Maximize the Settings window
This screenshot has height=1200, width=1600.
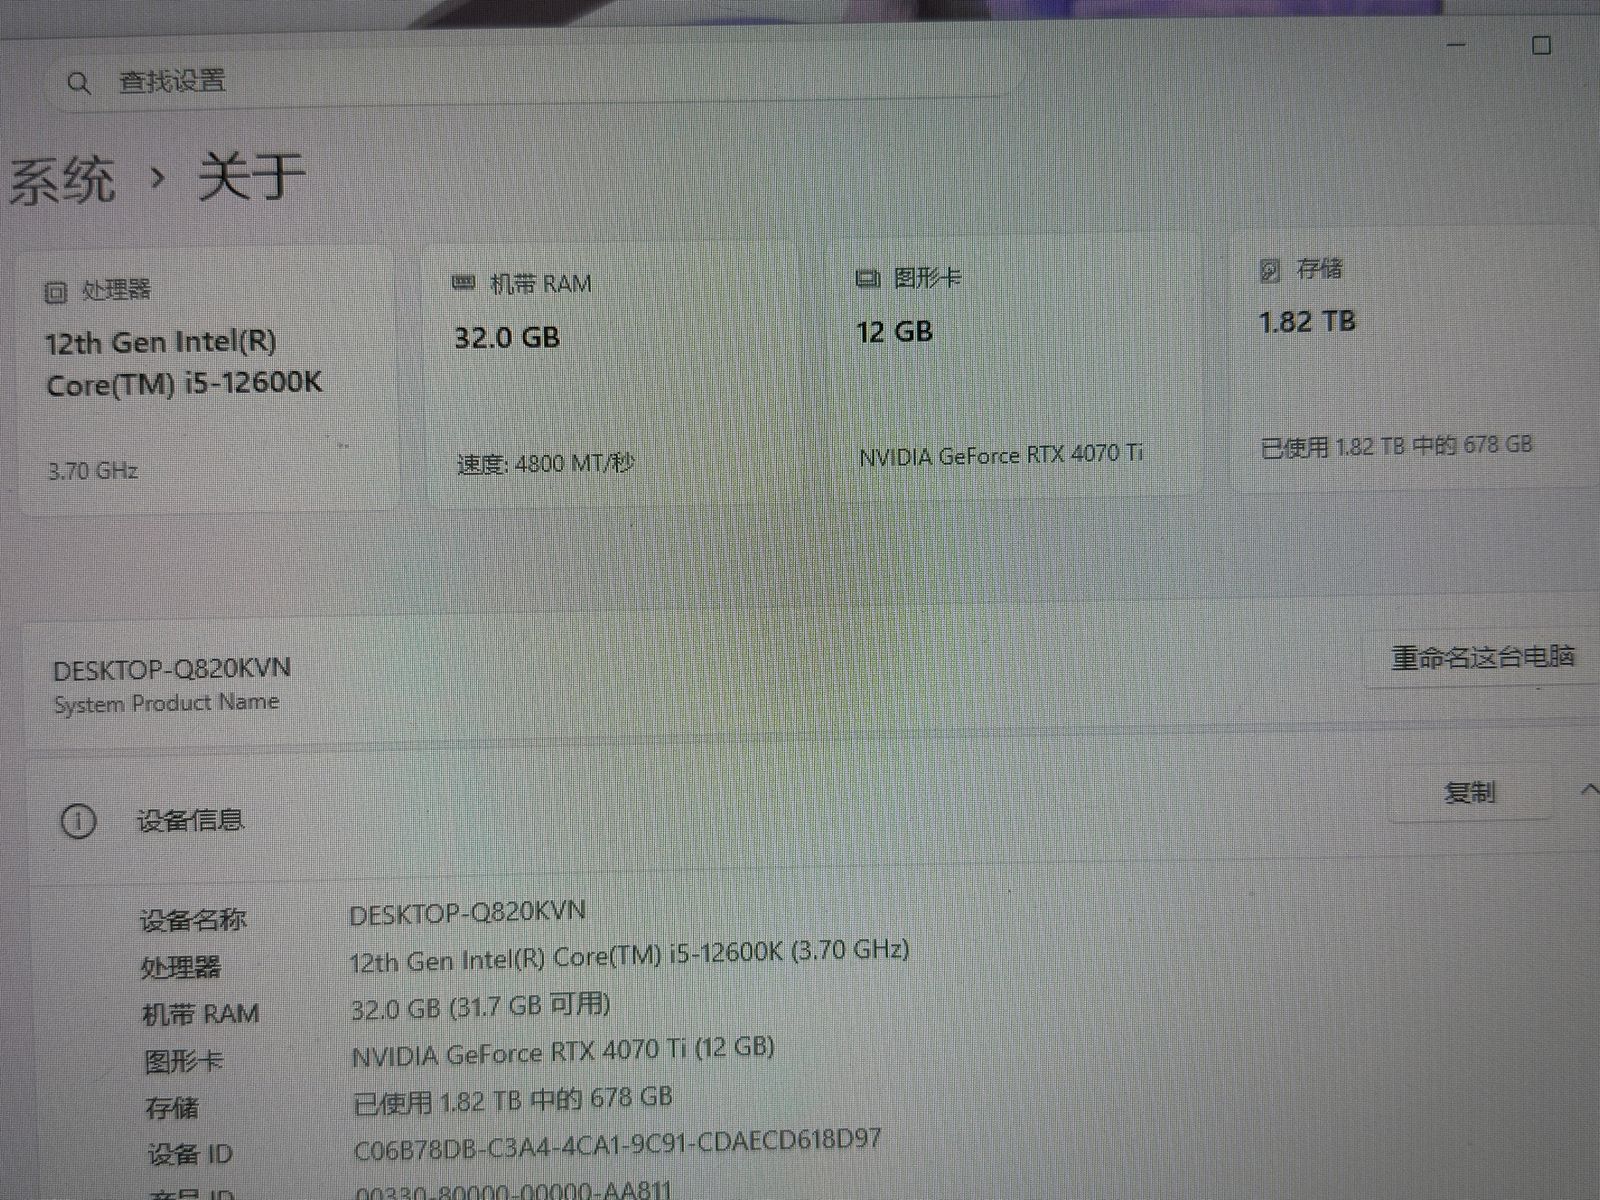coord(1541,45)
